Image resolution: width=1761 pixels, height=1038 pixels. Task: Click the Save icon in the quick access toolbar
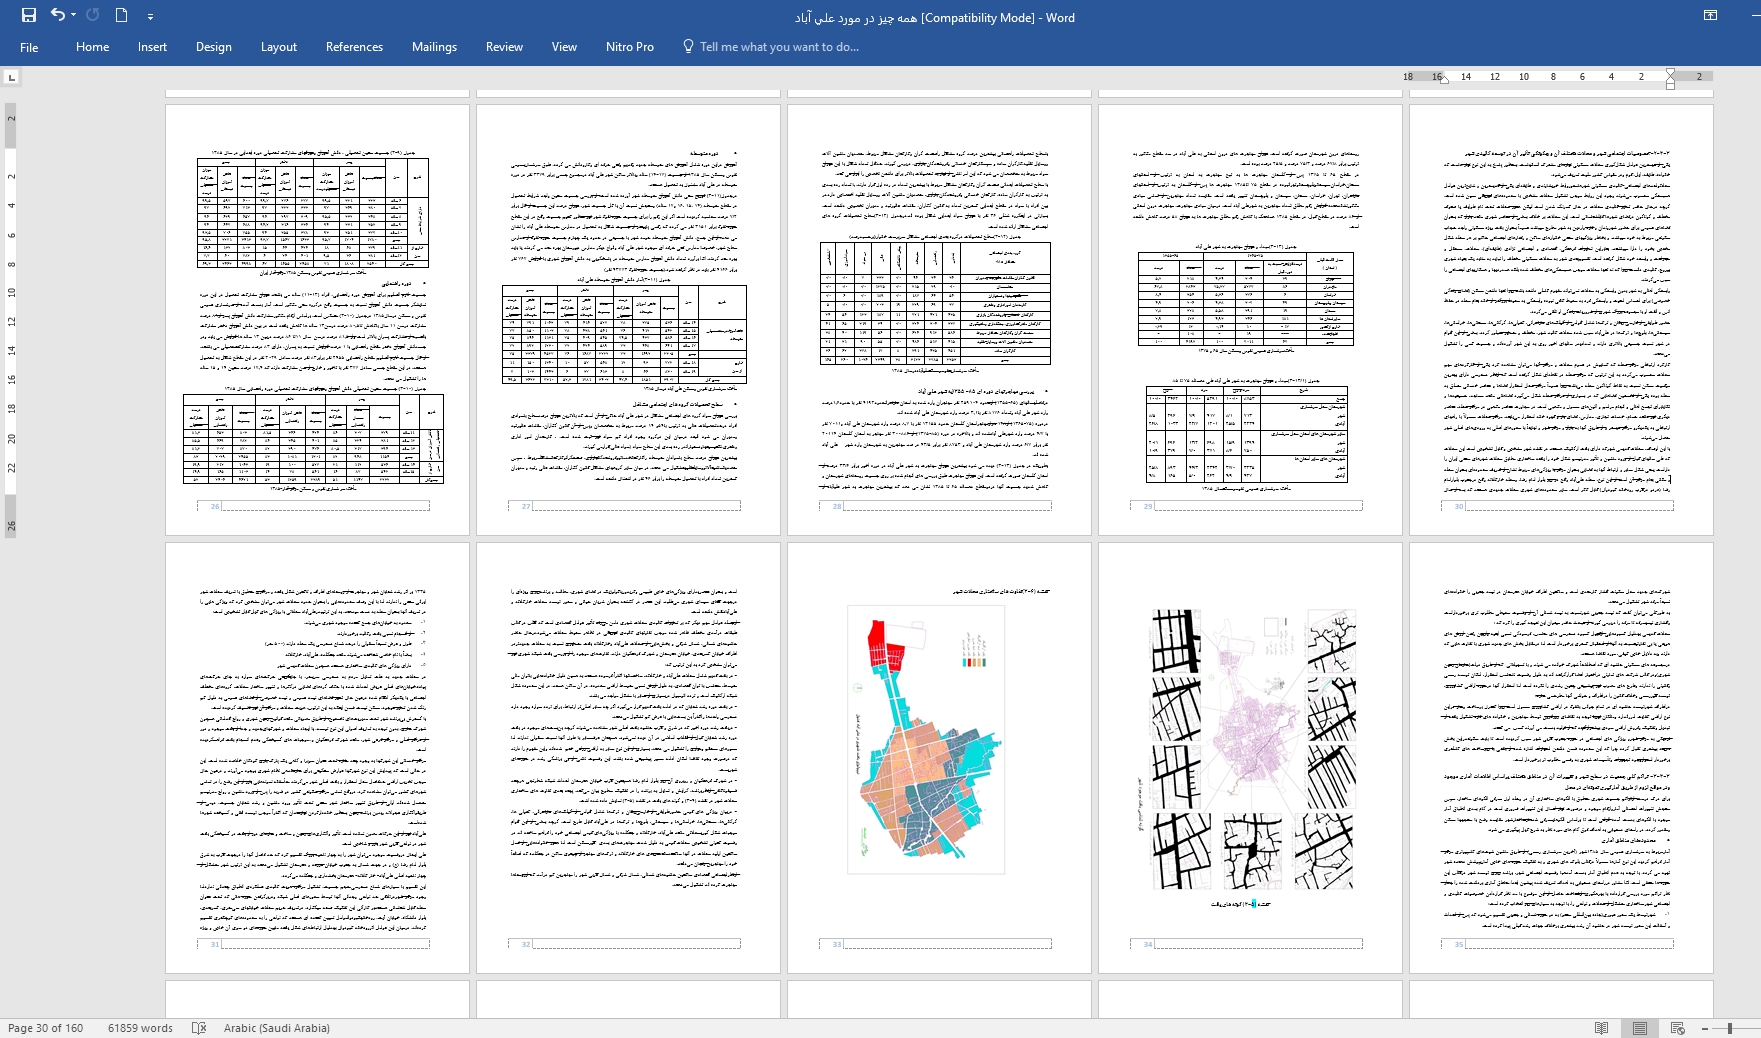28,15
